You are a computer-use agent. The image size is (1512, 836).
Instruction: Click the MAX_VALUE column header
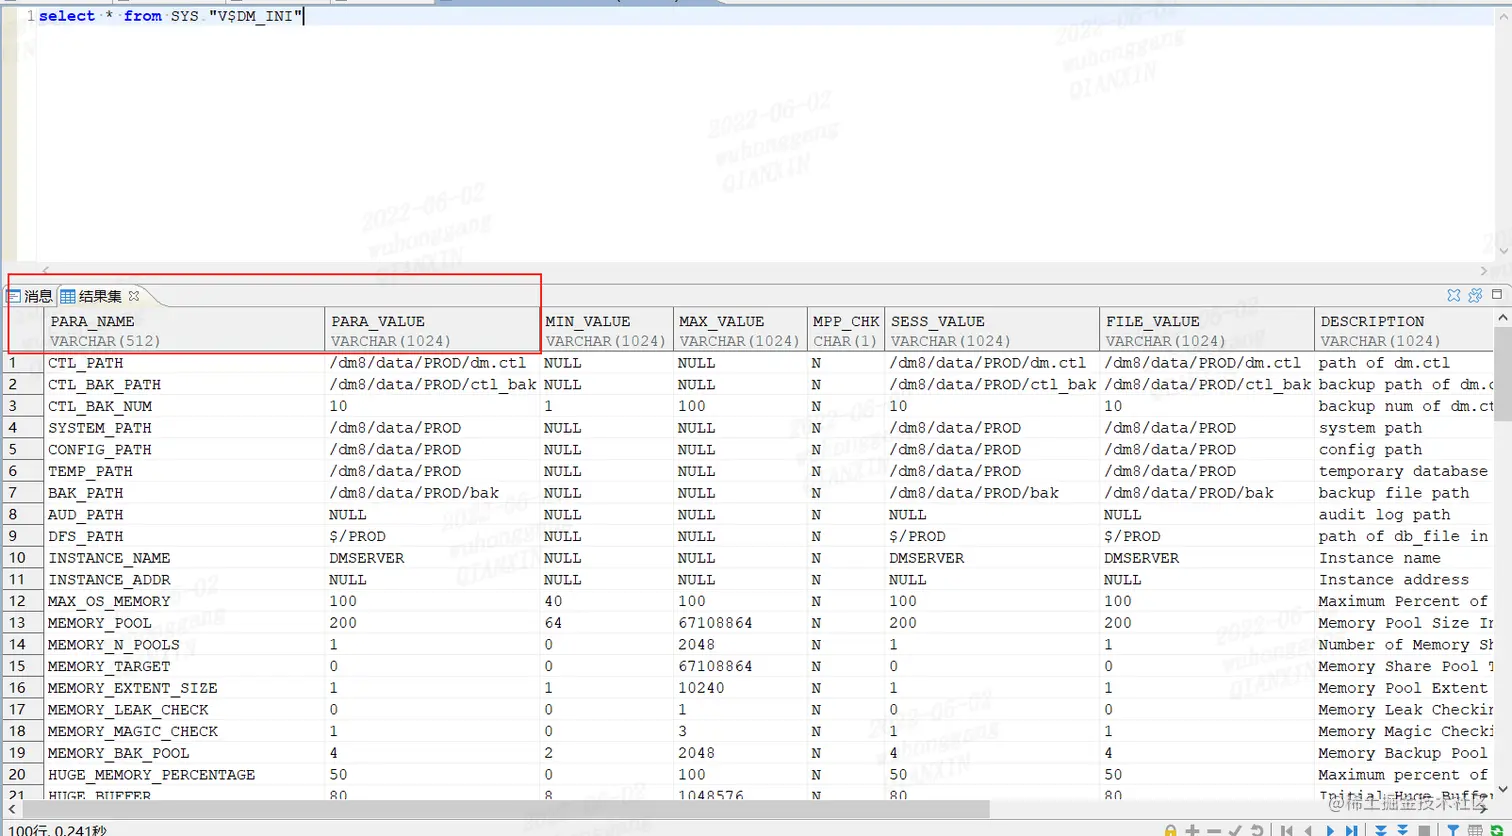[741, 331]
